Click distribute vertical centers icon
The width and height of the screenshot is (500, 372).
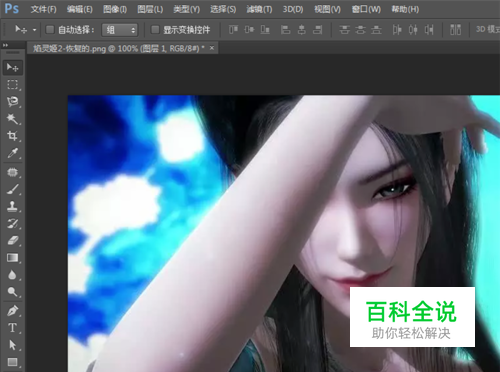tap(360, 30)
